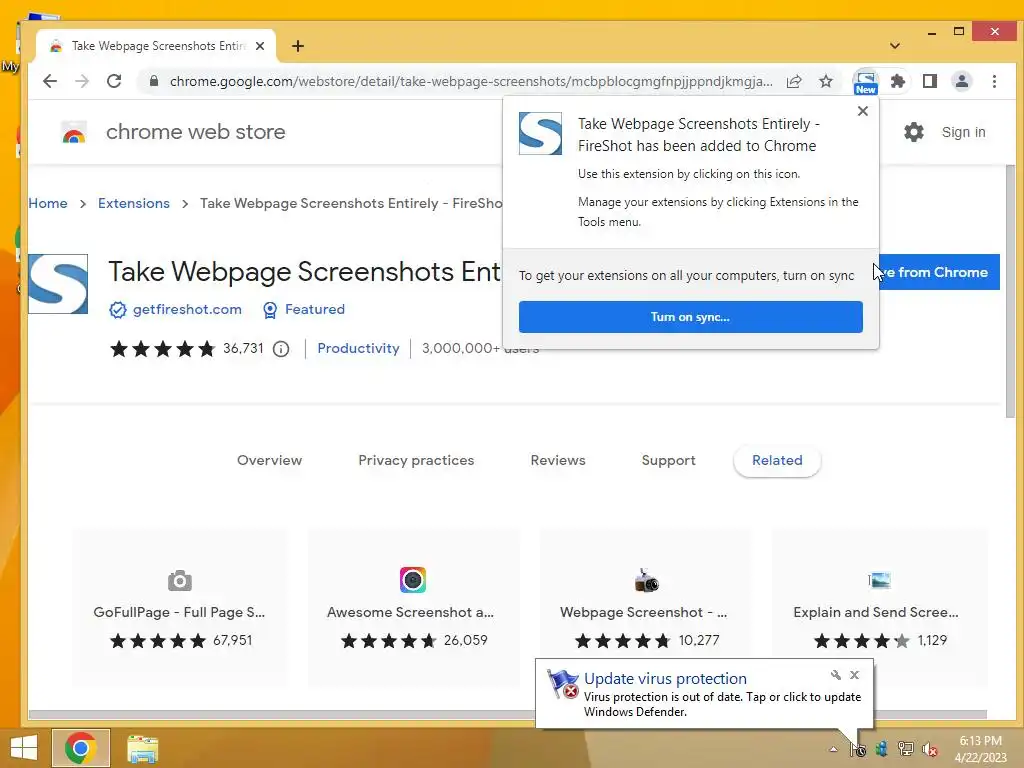Click the address bar URL
Screen dimensions: 1024x768
(x=471, y=81)
